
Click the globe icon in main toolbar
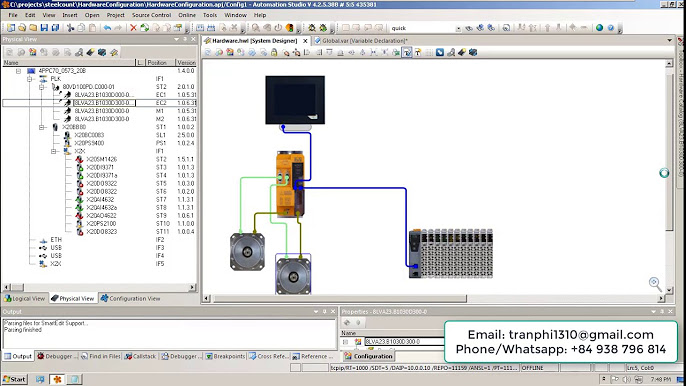(599, 28)
